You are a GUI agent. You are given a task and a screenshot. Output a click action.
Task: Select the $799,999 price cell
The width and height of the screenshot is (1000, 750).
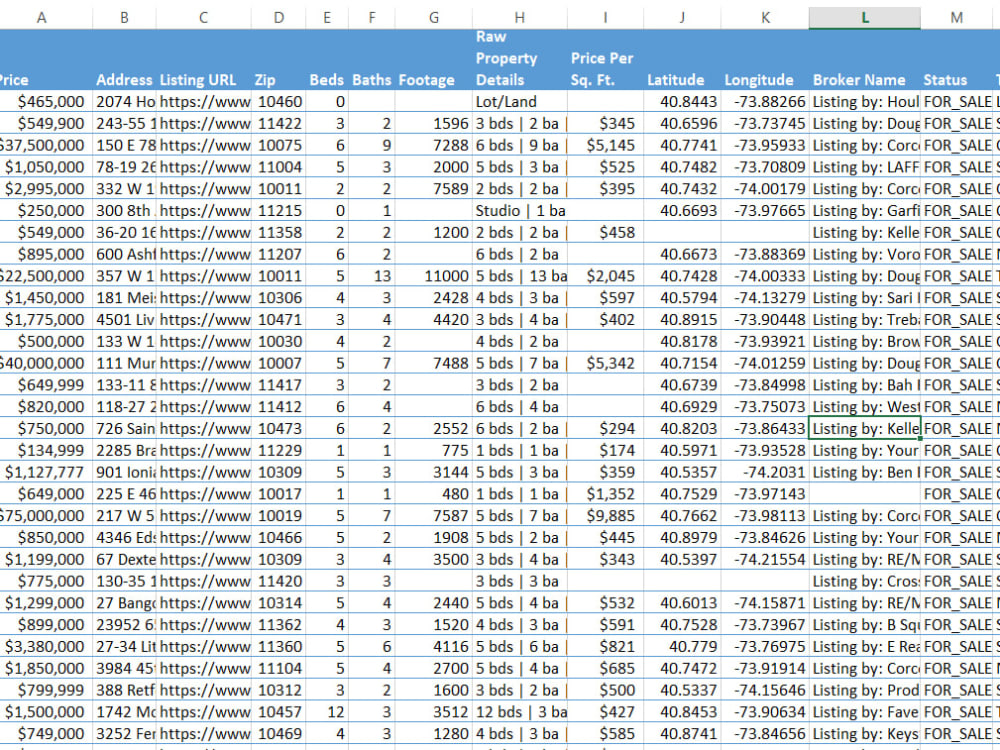click(x=46, y=690)
